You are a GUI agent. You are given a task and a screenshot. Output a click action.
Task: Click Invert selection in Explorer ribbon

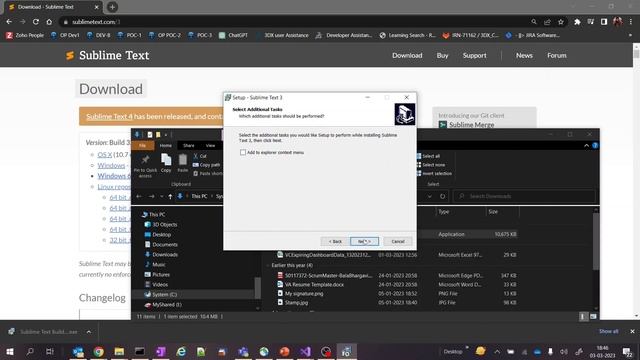434,173
